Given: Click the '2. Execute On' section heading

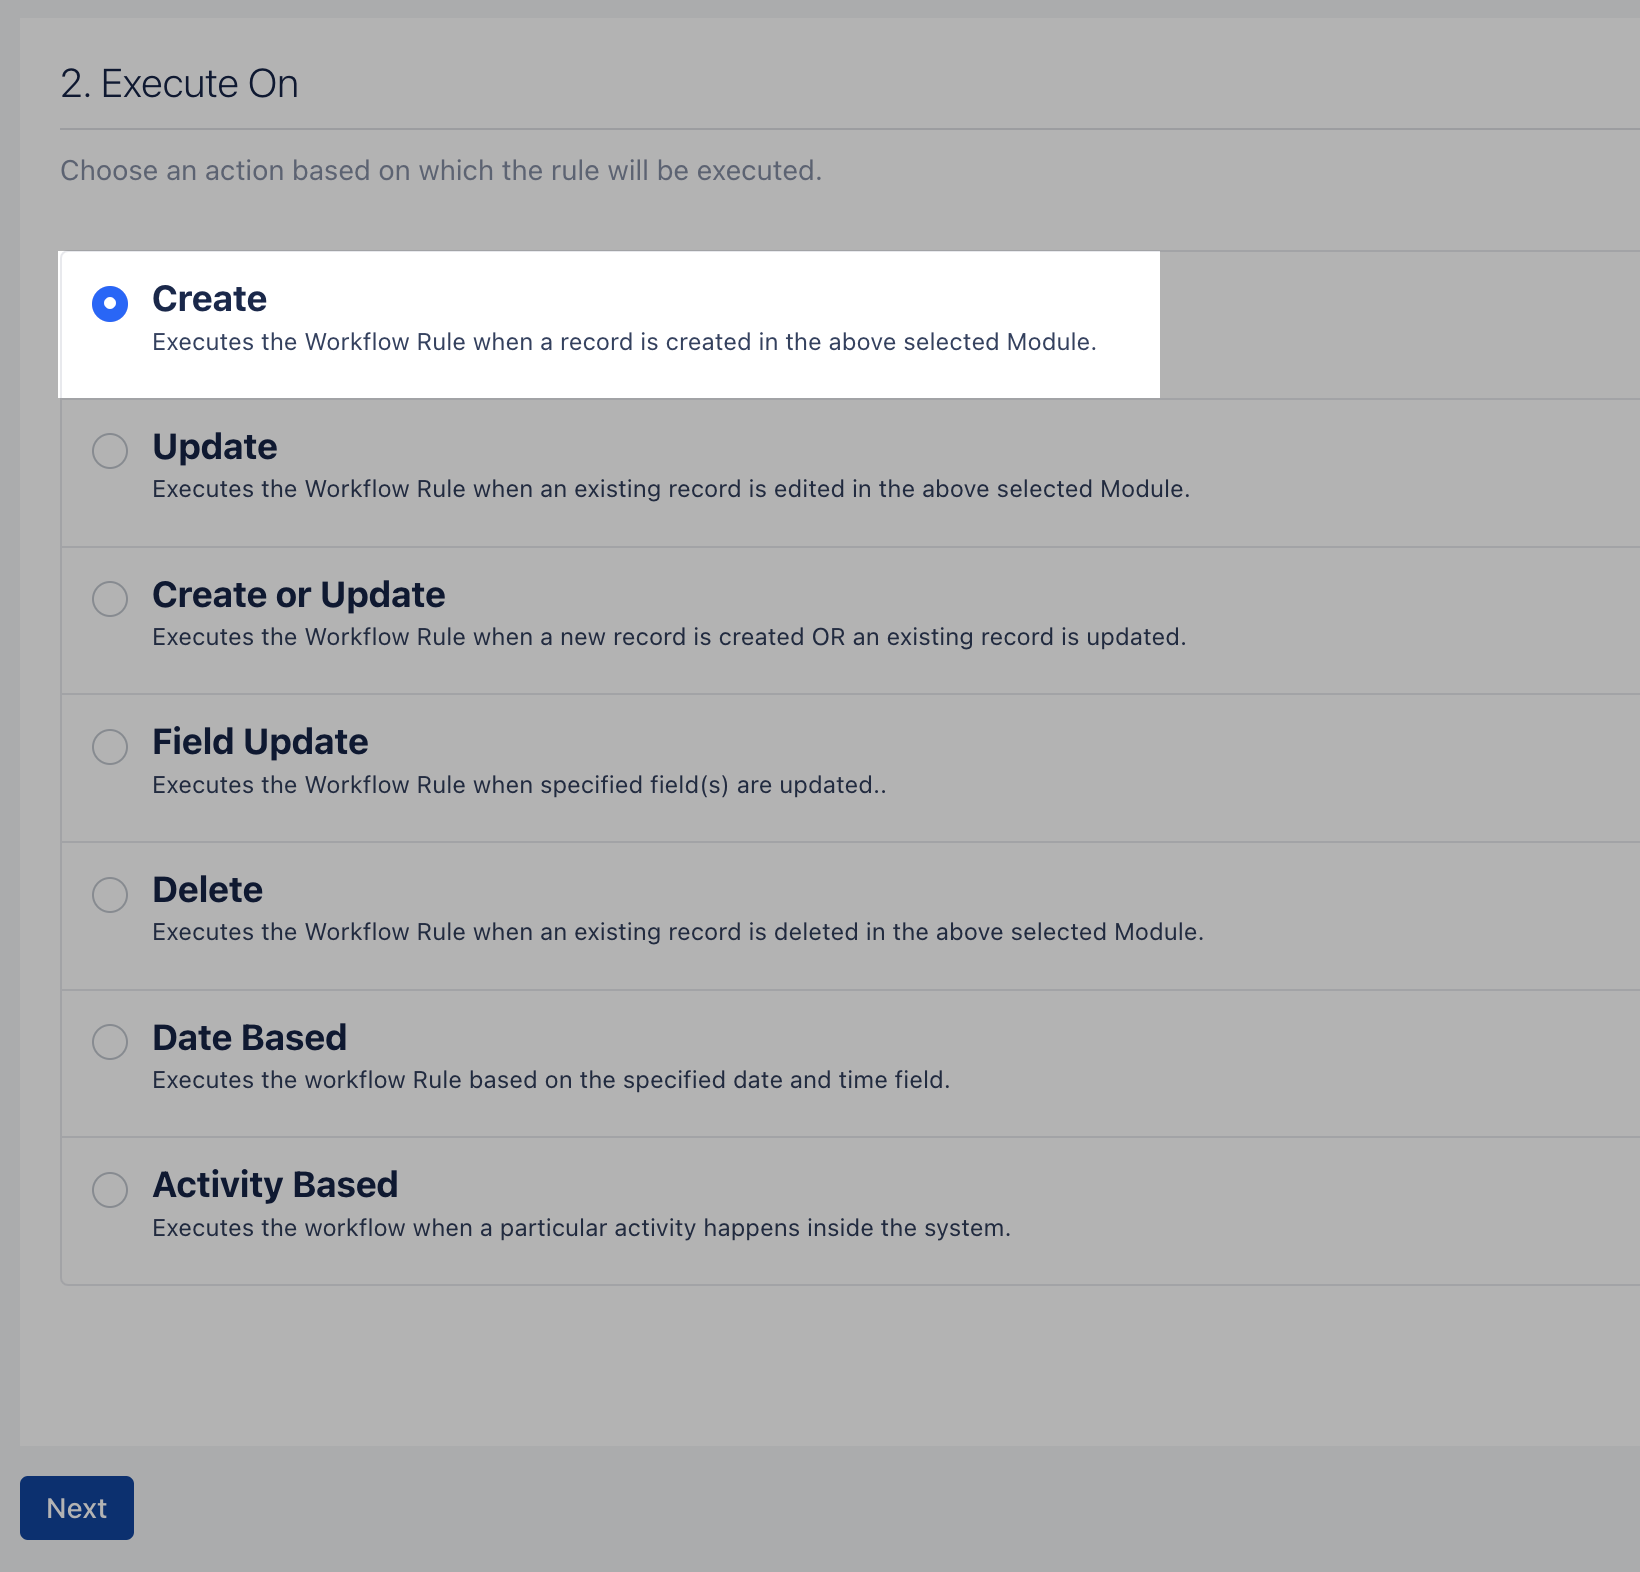Looking at the screenshot, I should coord(179,84).
